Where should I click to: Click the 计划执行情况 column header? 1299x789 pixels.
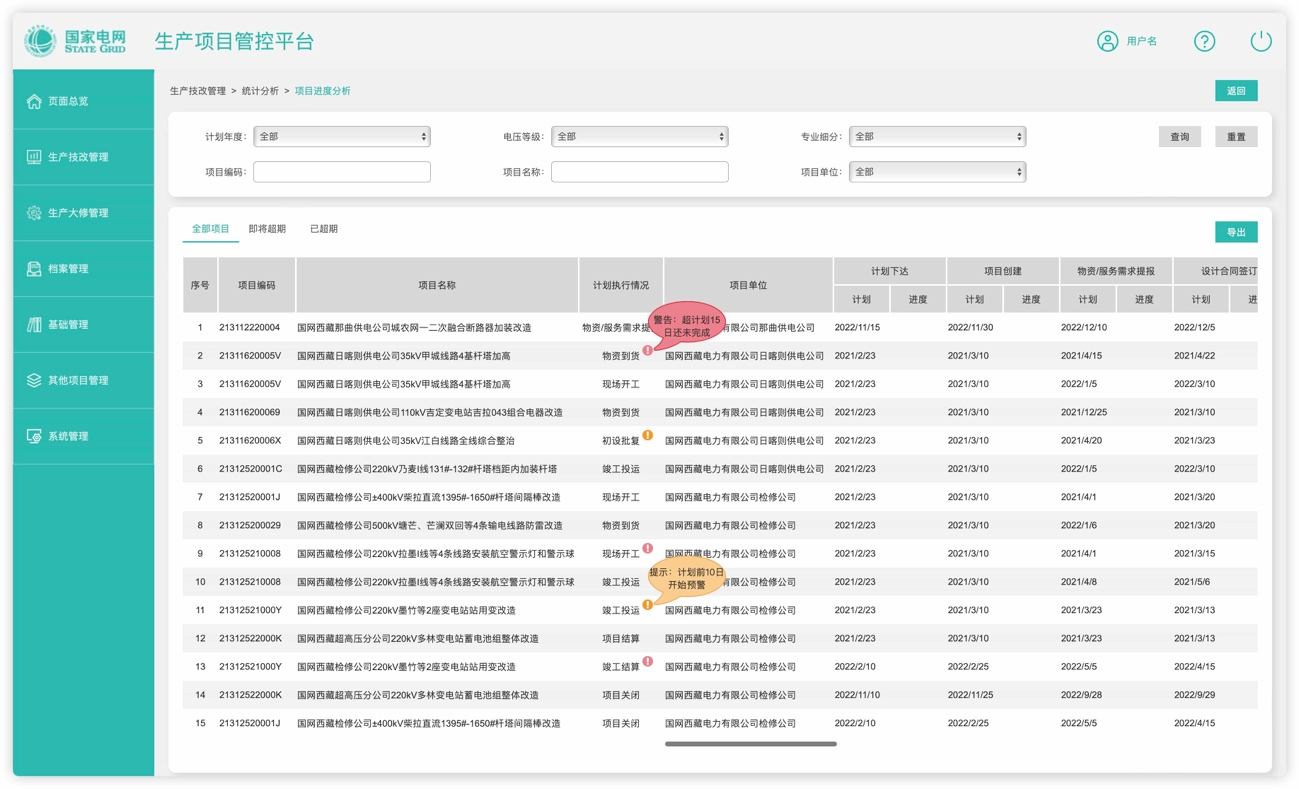pos(621,285)
